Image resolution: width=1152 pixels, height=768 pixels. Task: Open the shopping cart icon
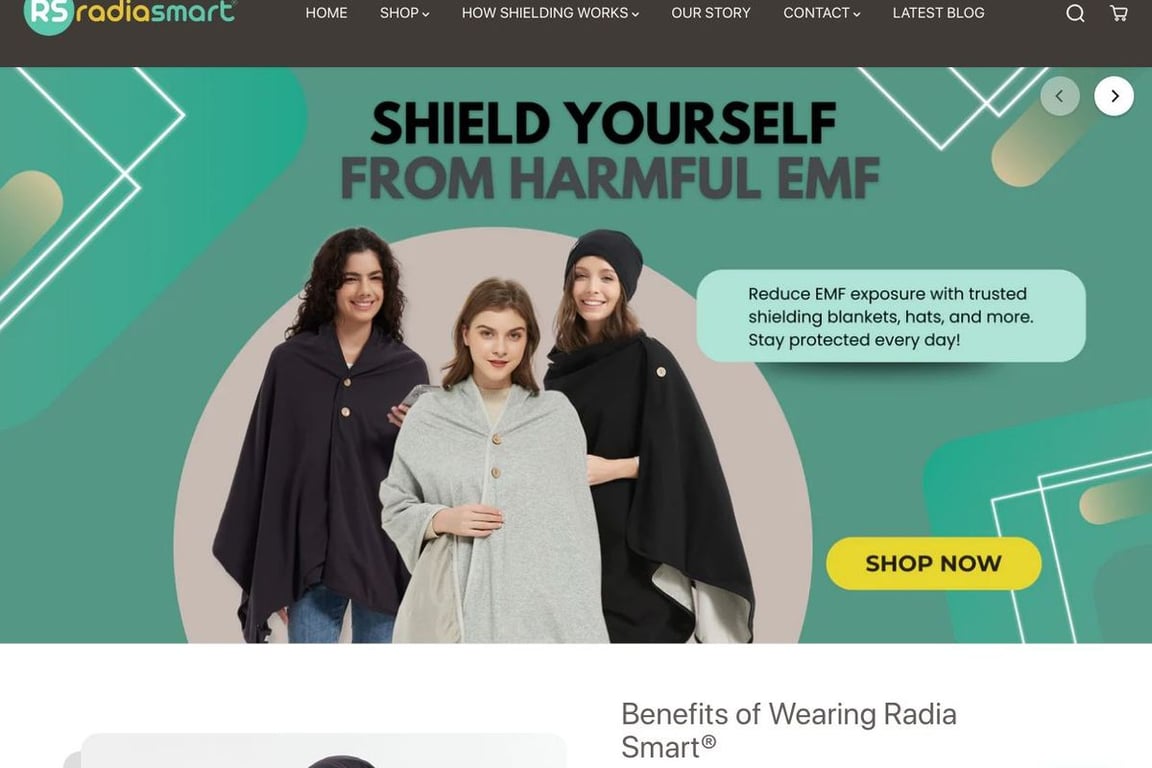[1118, 13]
